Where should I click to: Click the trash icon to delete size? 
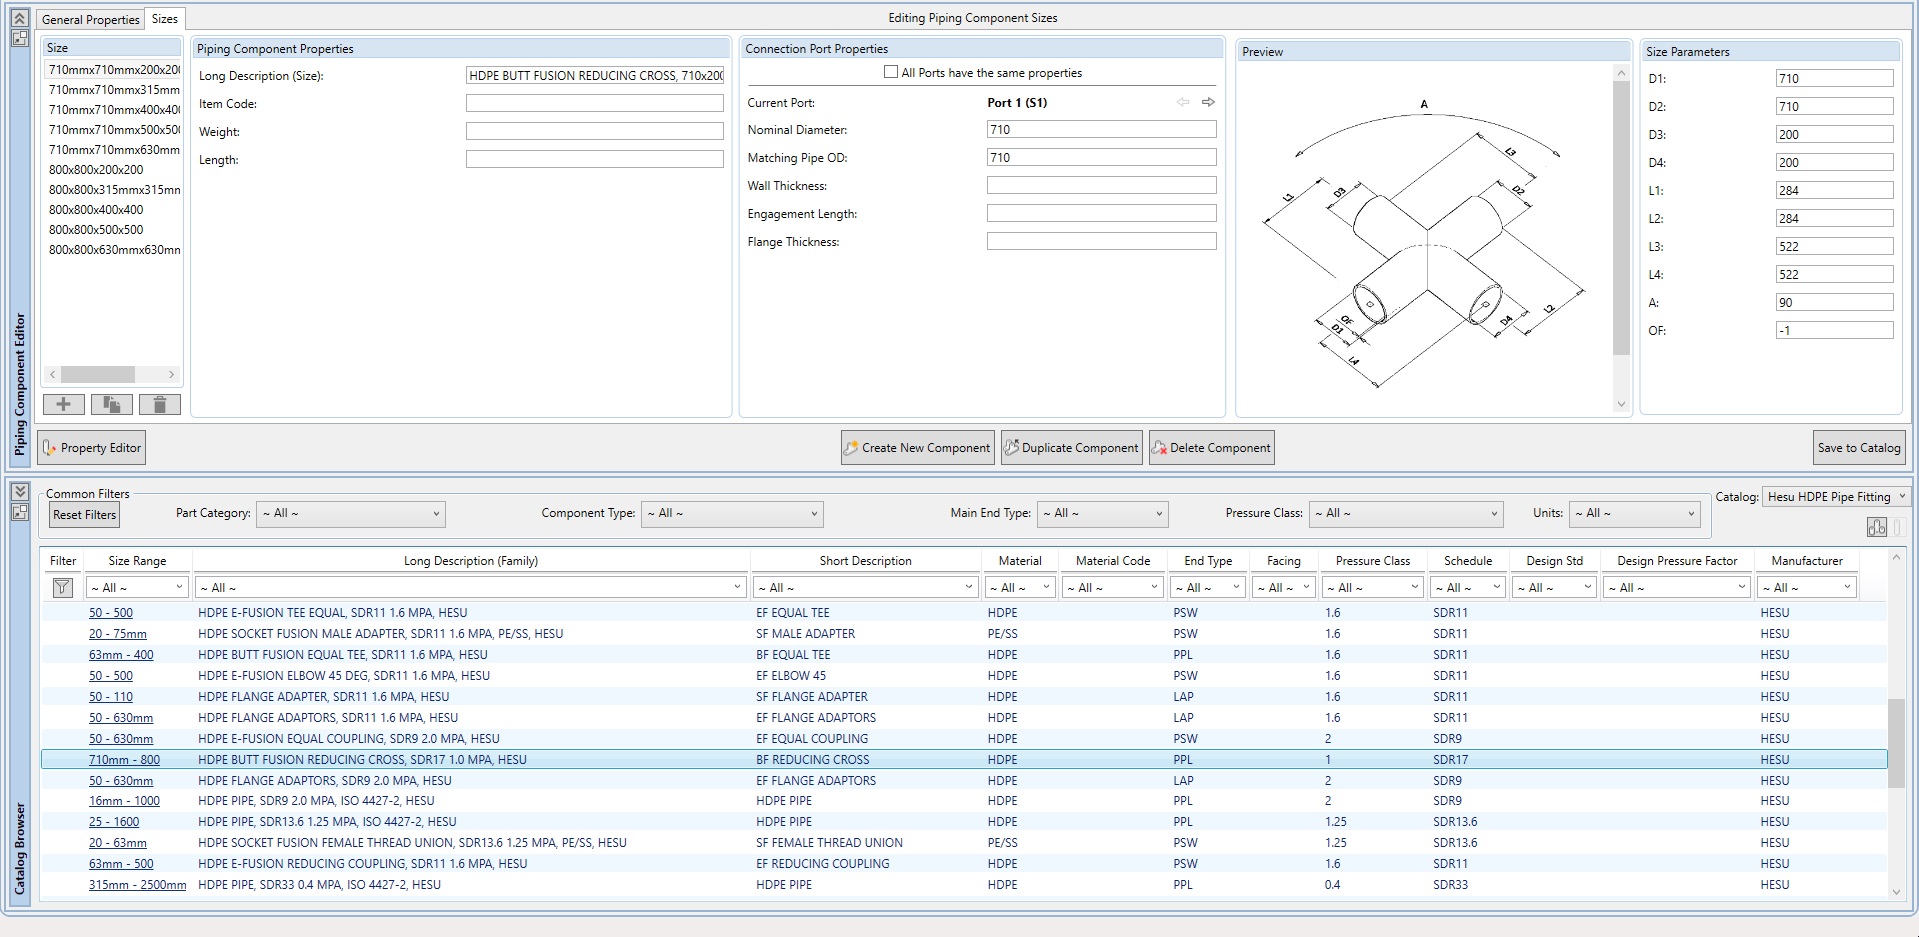pos(160,404)
